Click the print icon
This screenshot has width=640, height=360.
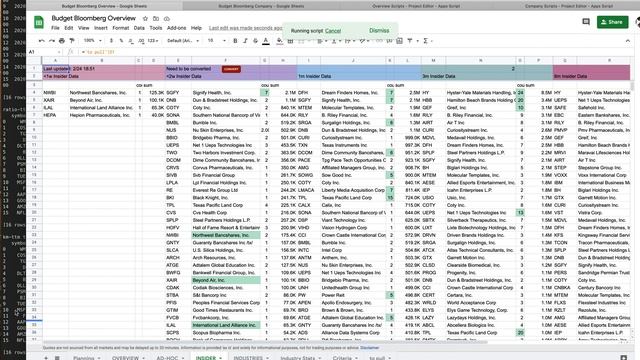click(62, 41)
